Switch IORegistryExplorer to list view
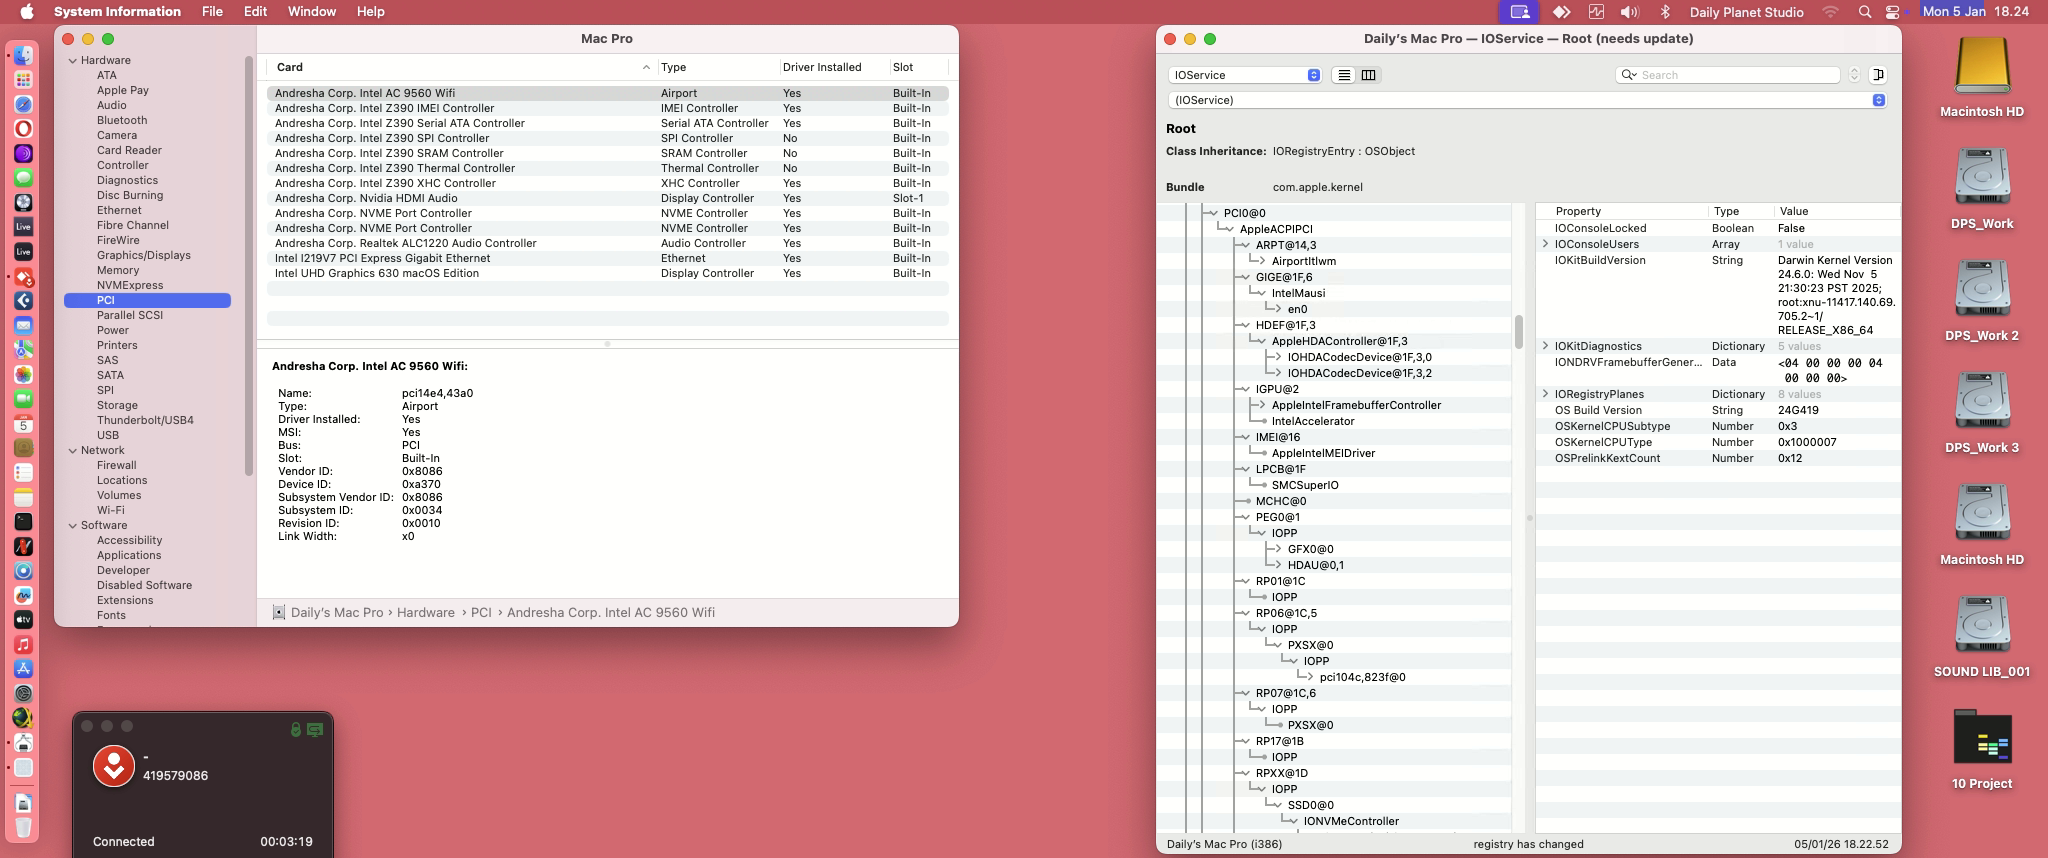This screenshot has width=2048, height=858. pyautogui.click(x=1344, y=75)
